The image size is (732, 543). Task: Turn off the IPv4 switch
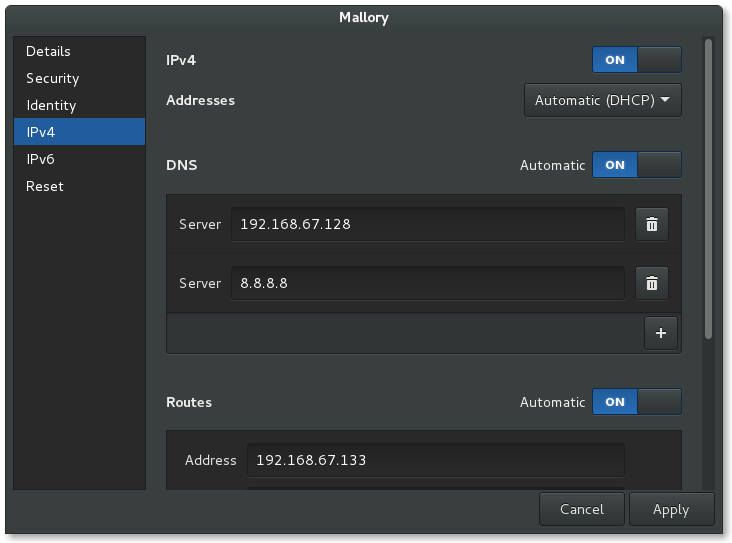tap(637, 60)
